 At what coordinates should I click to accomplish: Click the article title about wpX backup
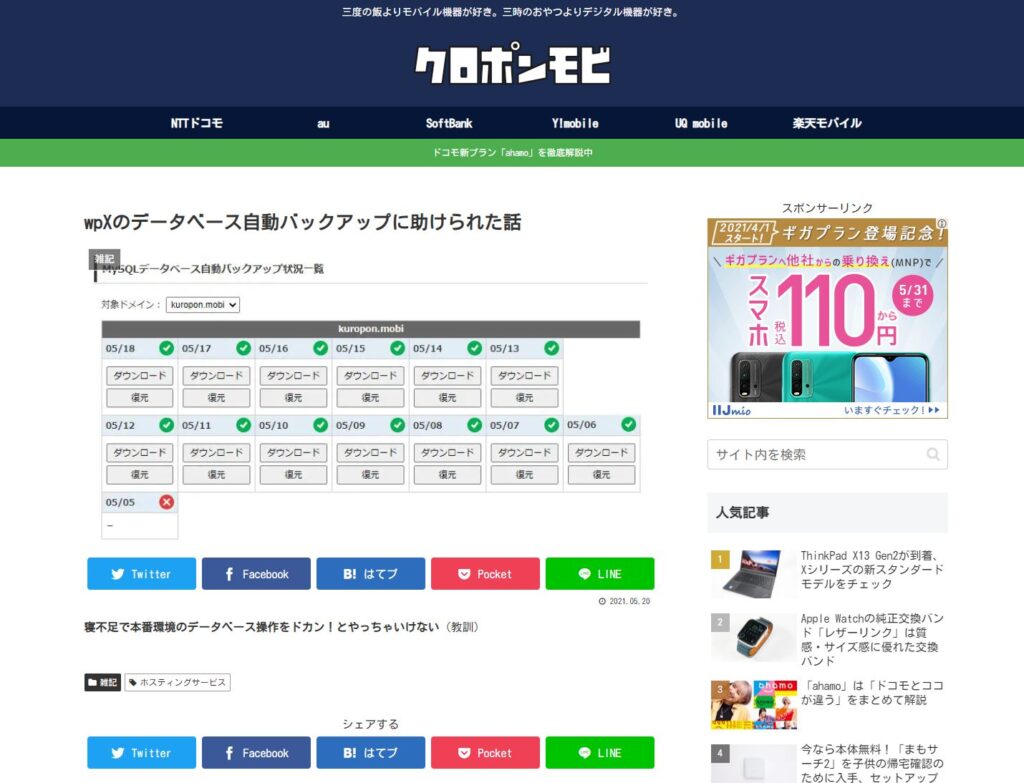[x=303, y=222]
